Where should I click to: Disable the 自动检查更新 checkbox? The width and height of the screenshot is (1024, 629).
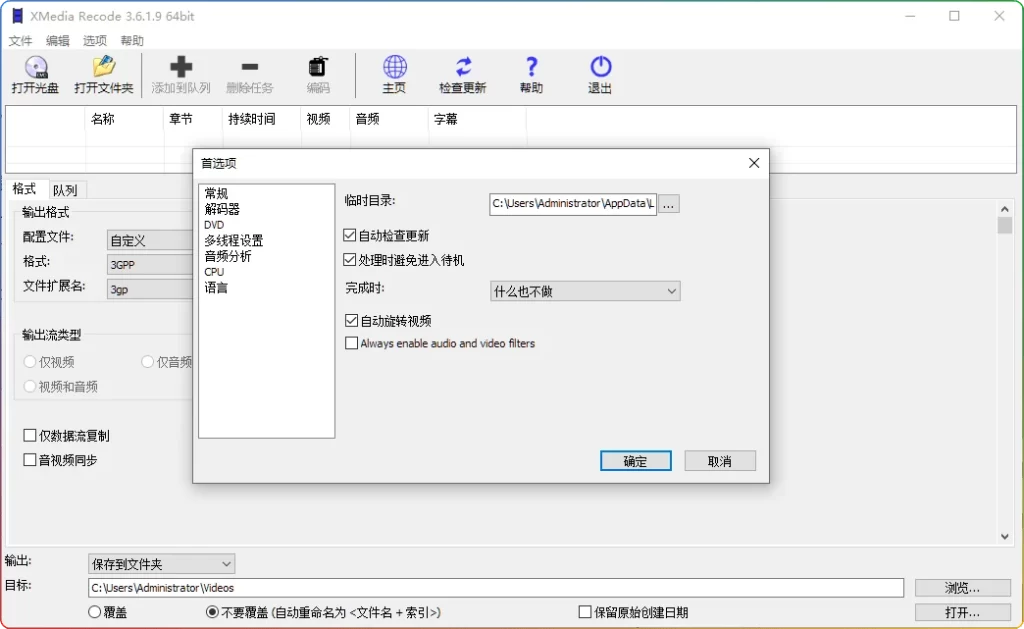coord(350,236)
